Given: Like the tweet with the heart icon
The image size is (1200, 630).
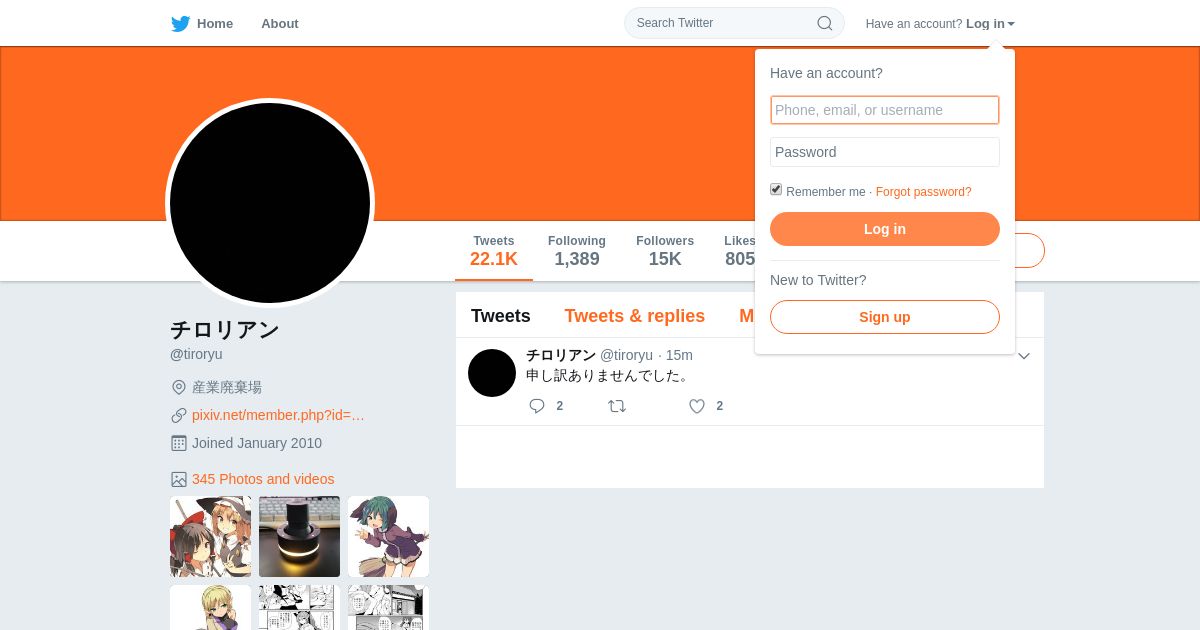Looking at the screenshot, I should [697, 406].
